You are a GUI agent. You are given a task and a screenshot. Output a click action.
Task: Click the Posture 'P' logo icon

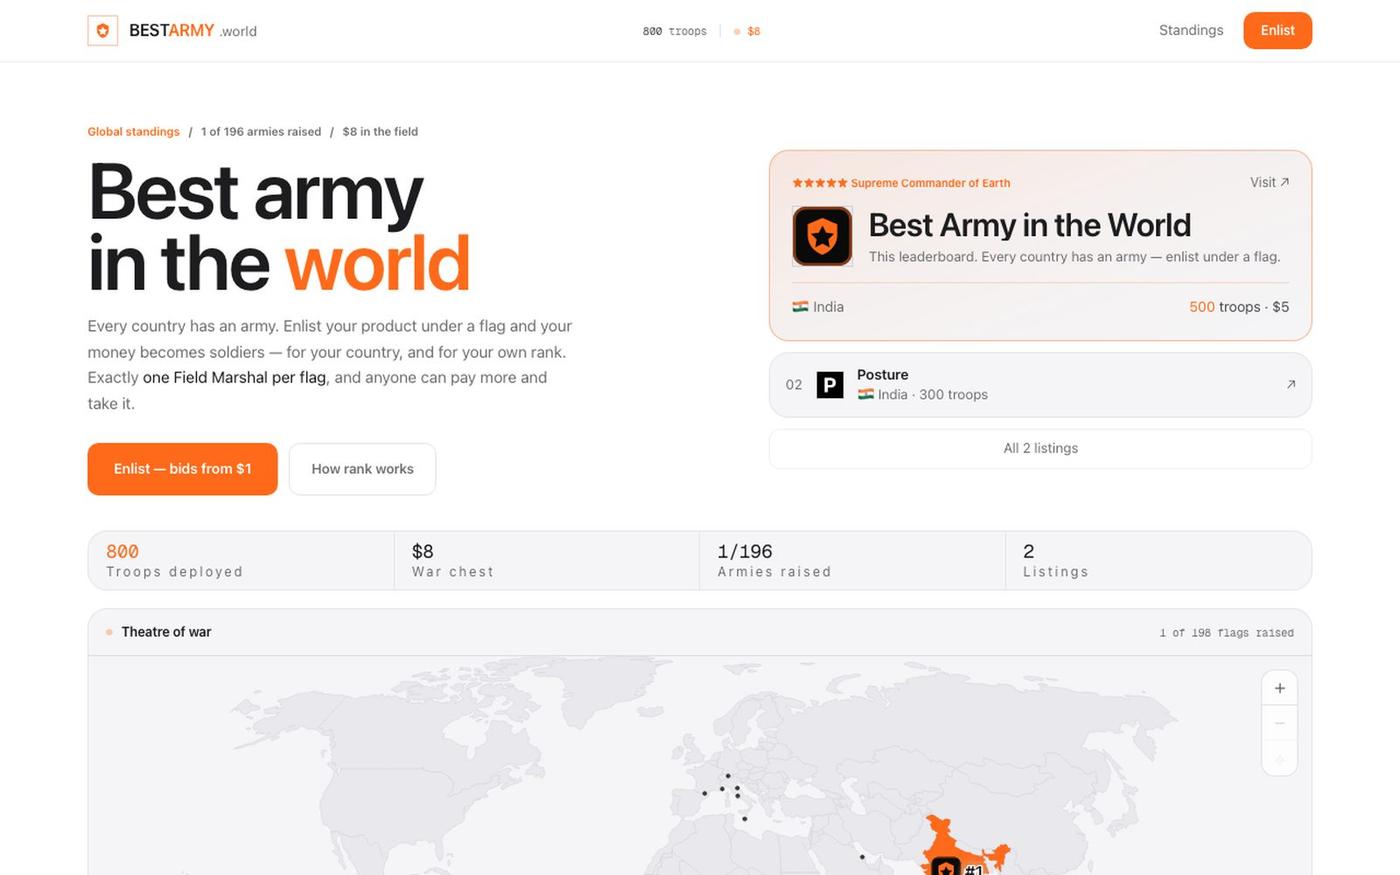pyautogui.click(x=830, y=385)
